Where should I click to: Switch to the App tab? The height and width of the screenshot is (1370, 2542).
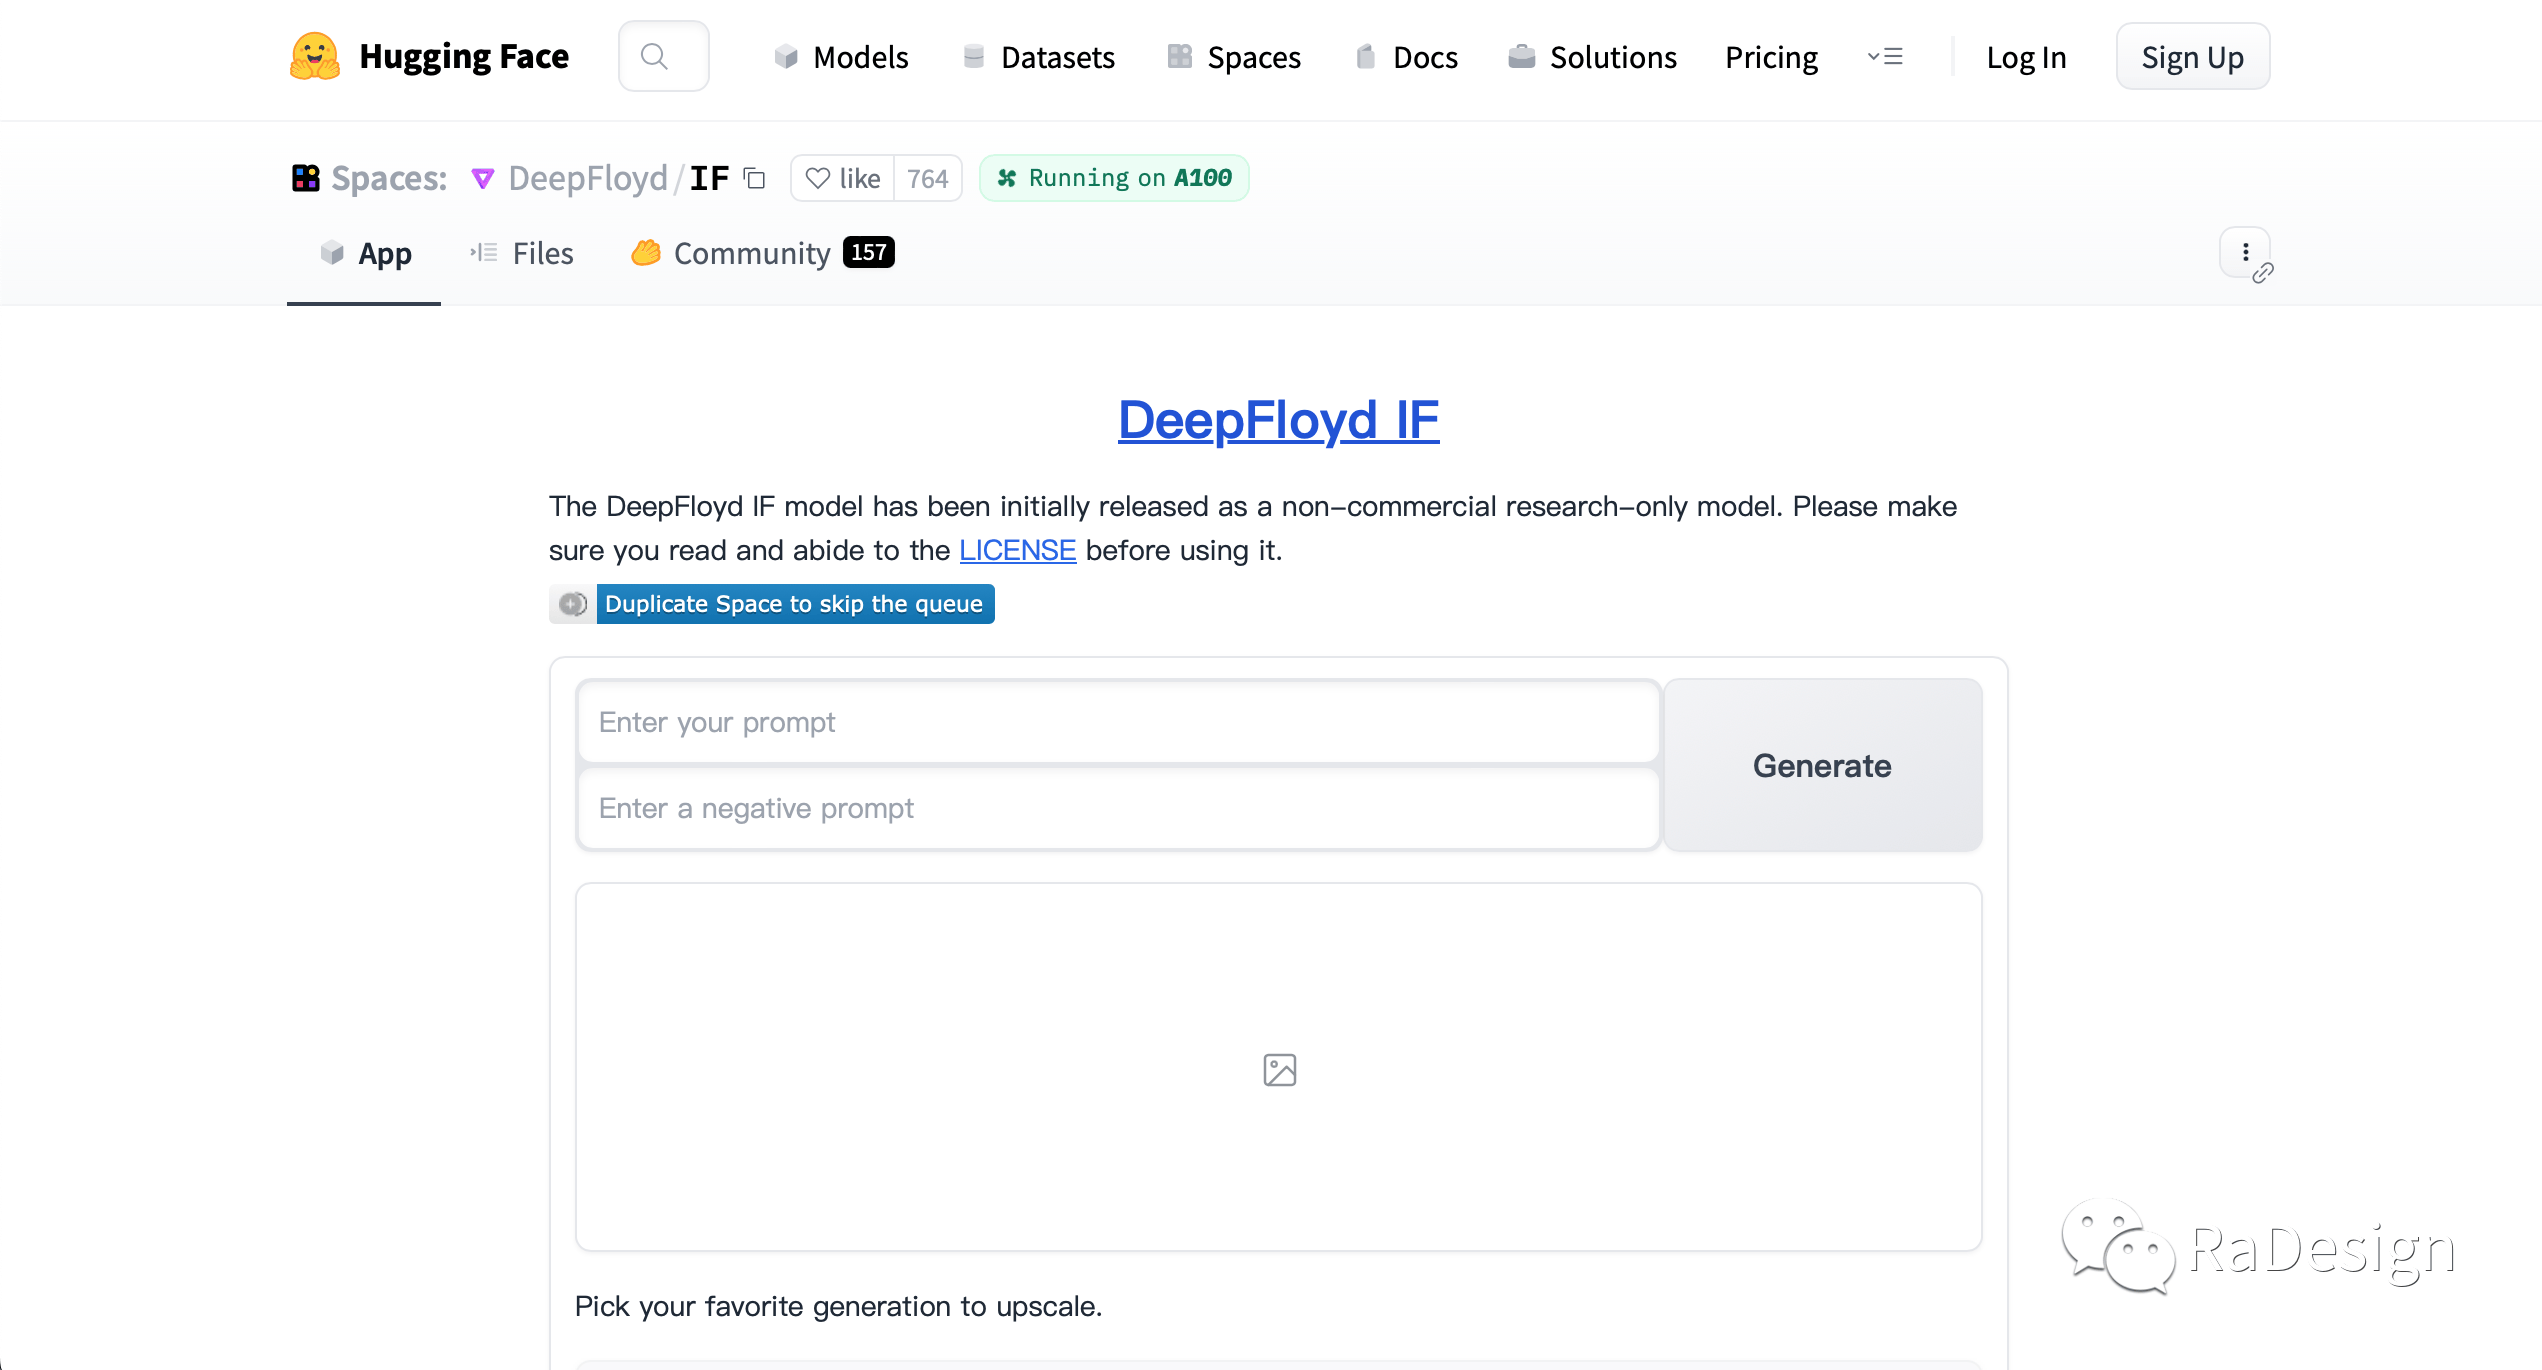[x=364, y=254]
